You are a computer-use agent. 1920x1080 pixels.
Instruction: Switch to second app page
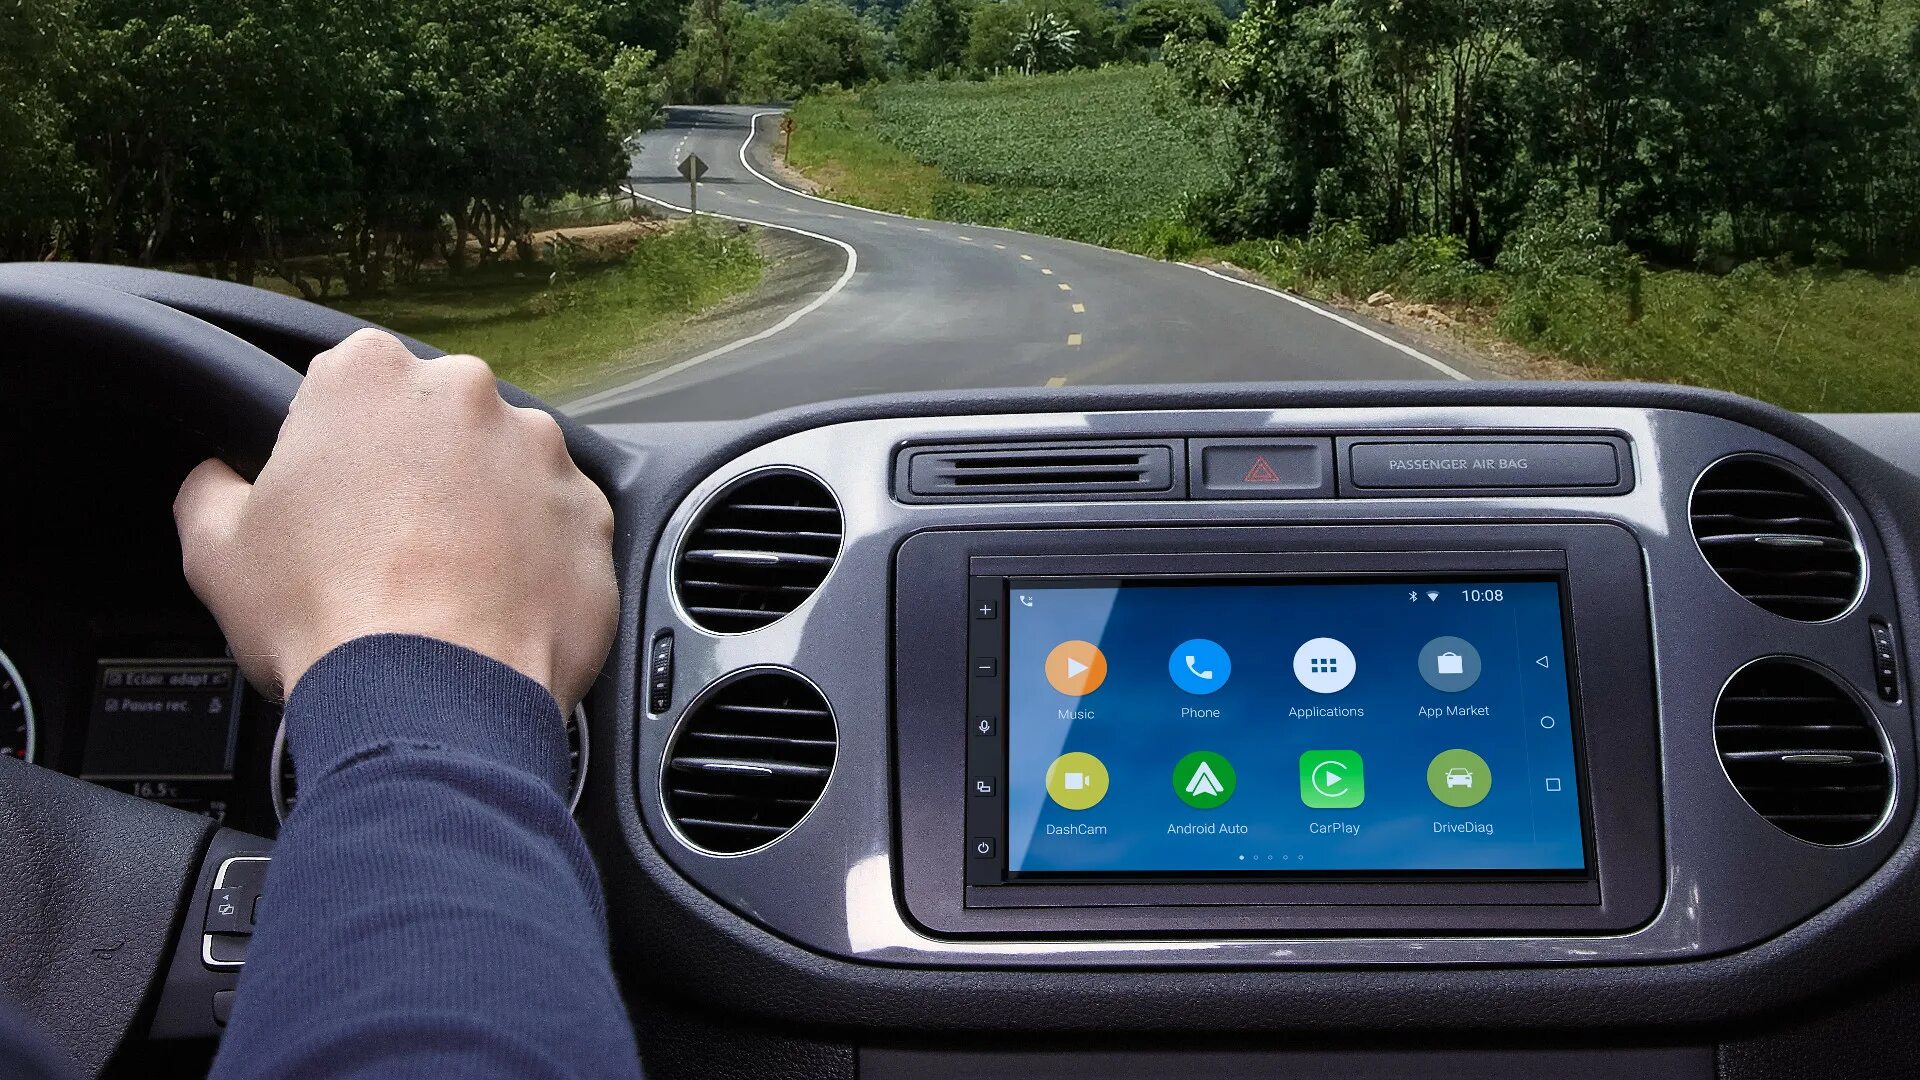pyautogui.click(x=1259, y=857)
